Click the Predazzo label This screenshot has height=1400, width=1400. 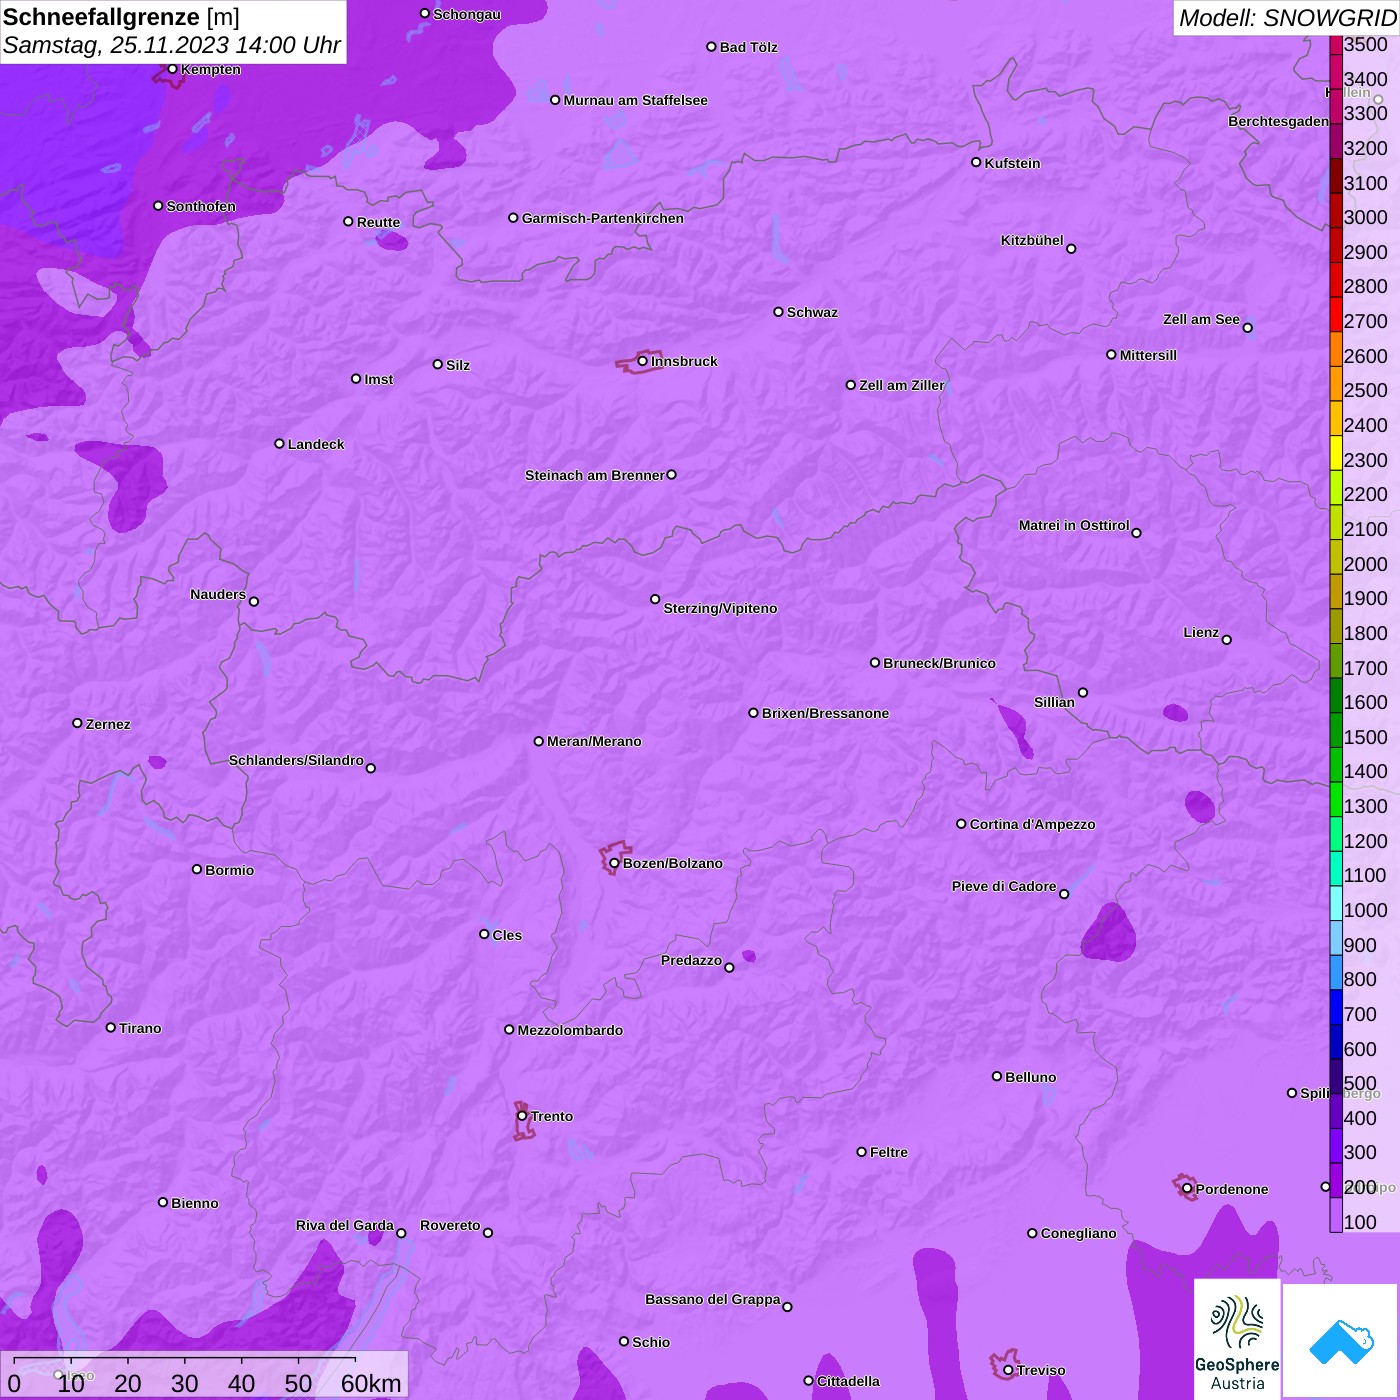691,960
